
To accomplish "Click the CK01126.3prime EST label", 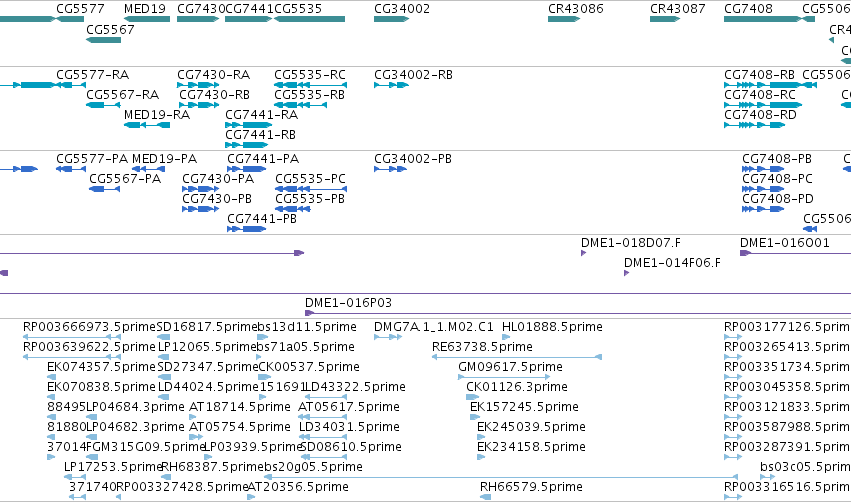I will click(517, 387).
